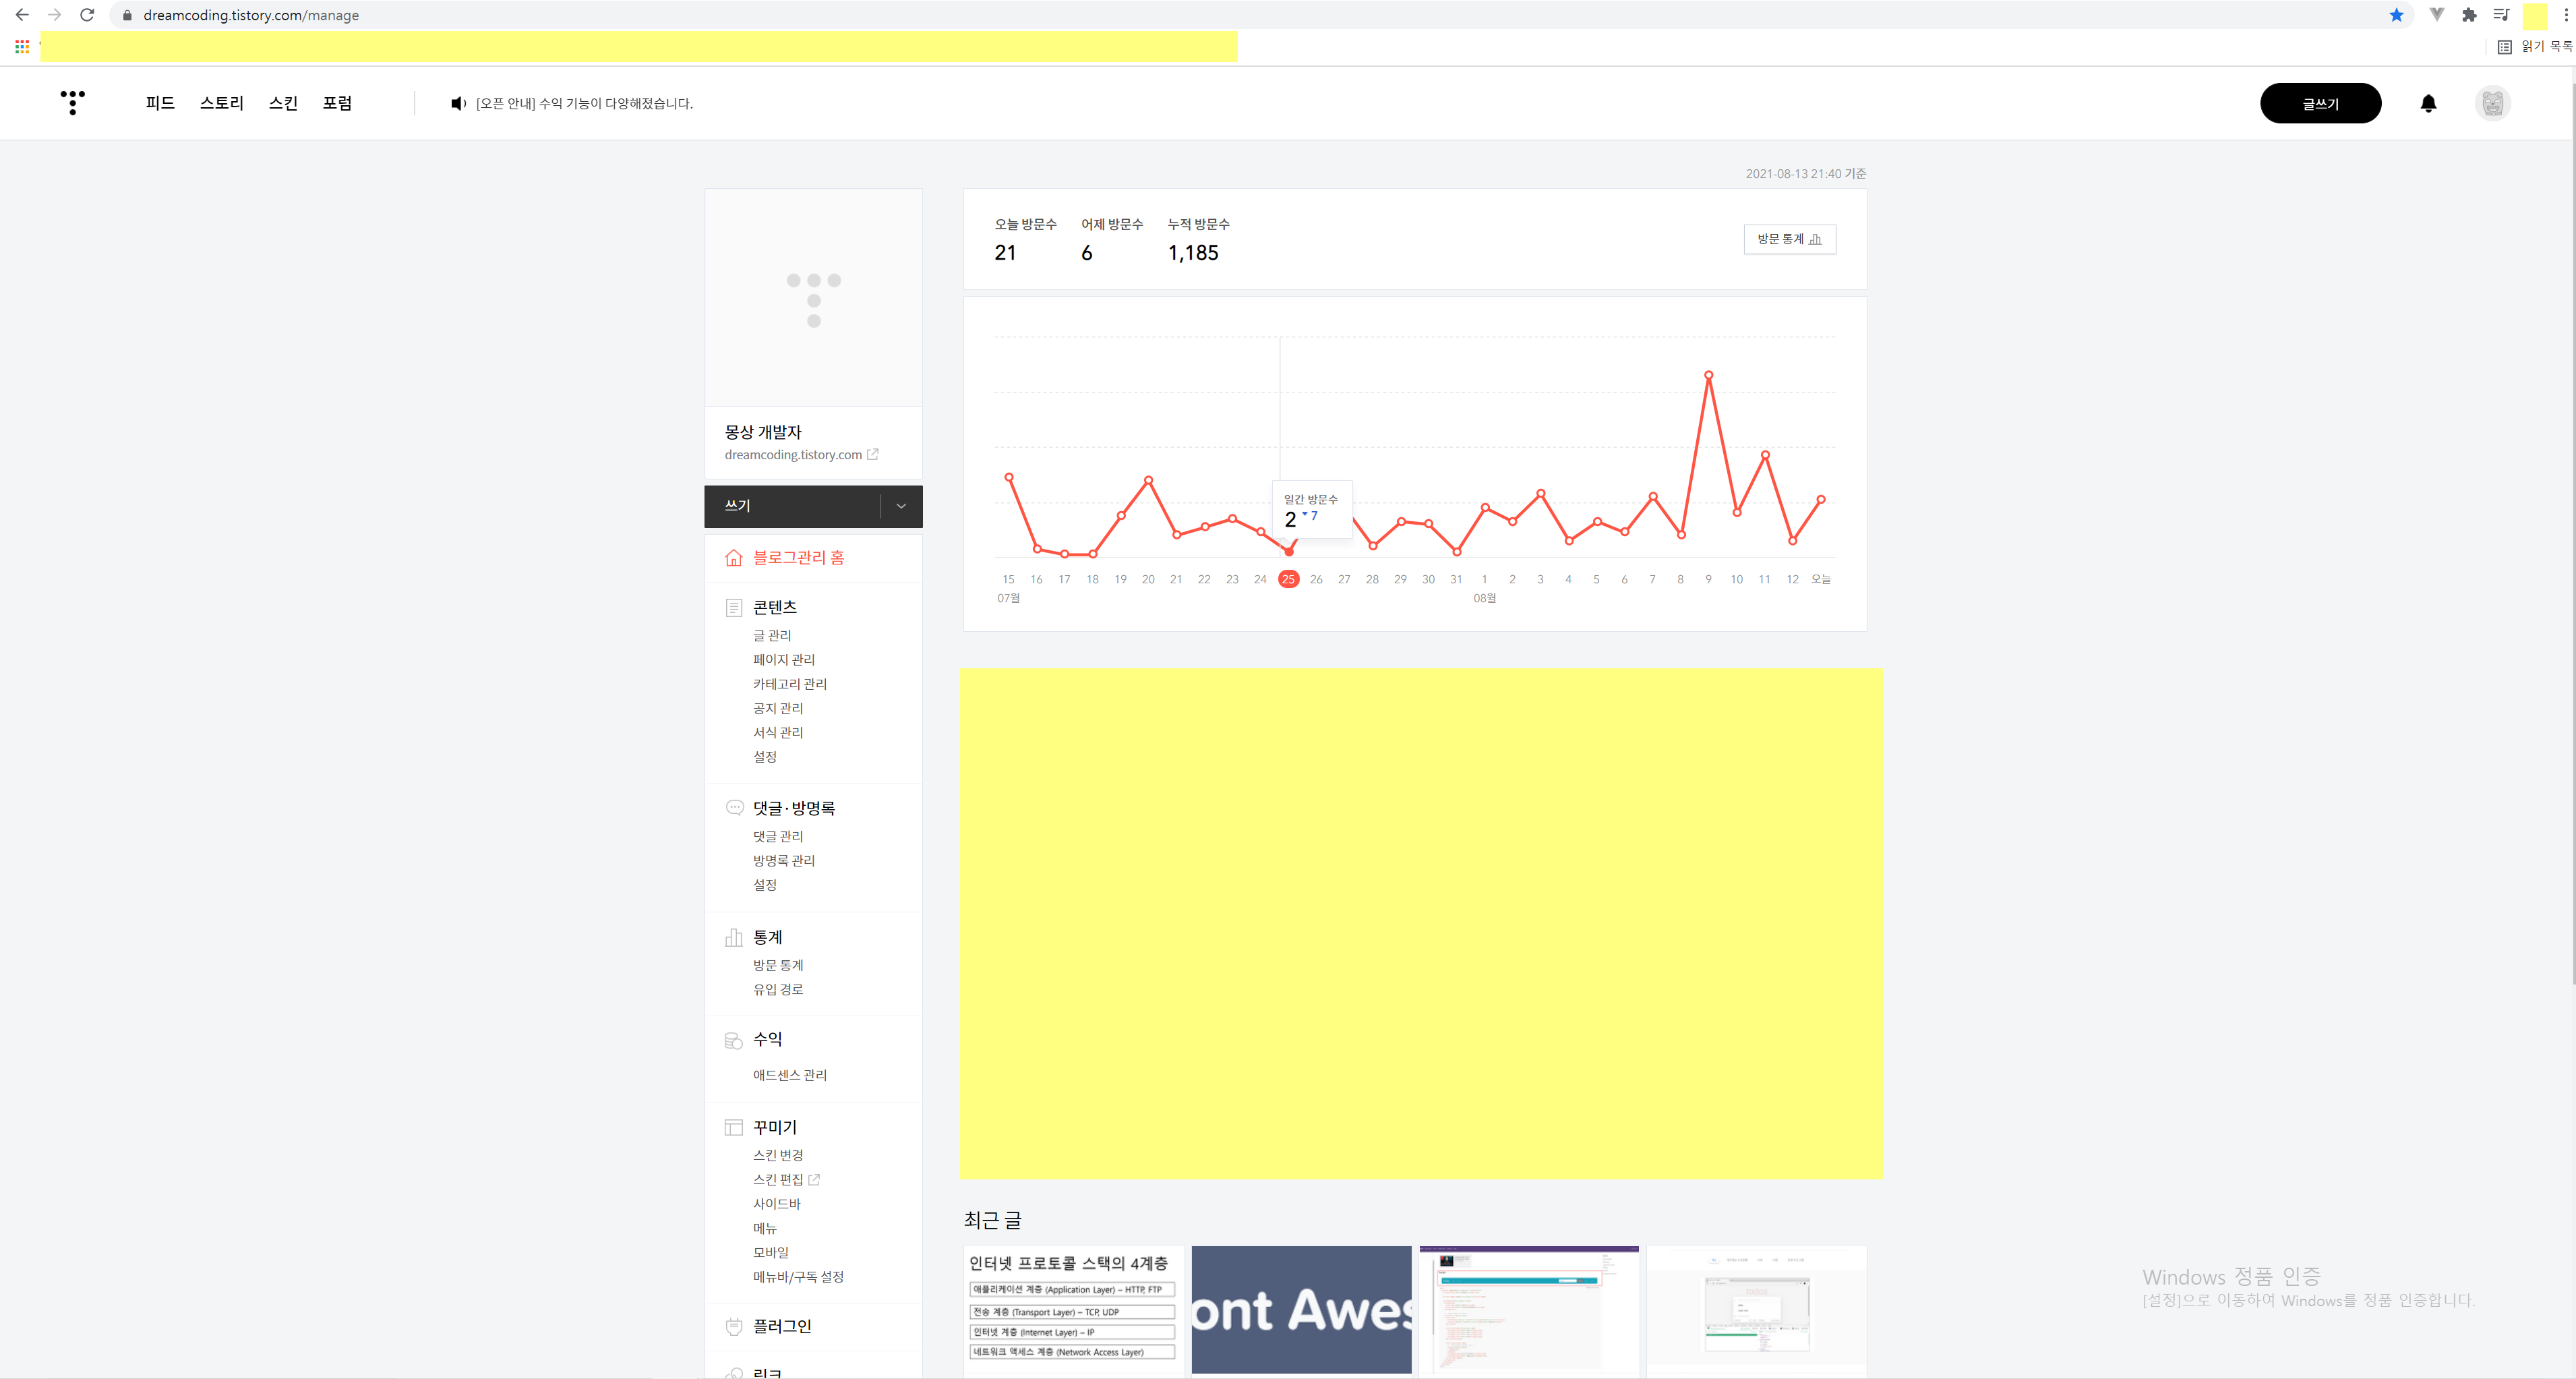This screenshot has width=2576, height=1379.
Task: Click the announcement speaker icon
Action: click(x=458, y=103)
